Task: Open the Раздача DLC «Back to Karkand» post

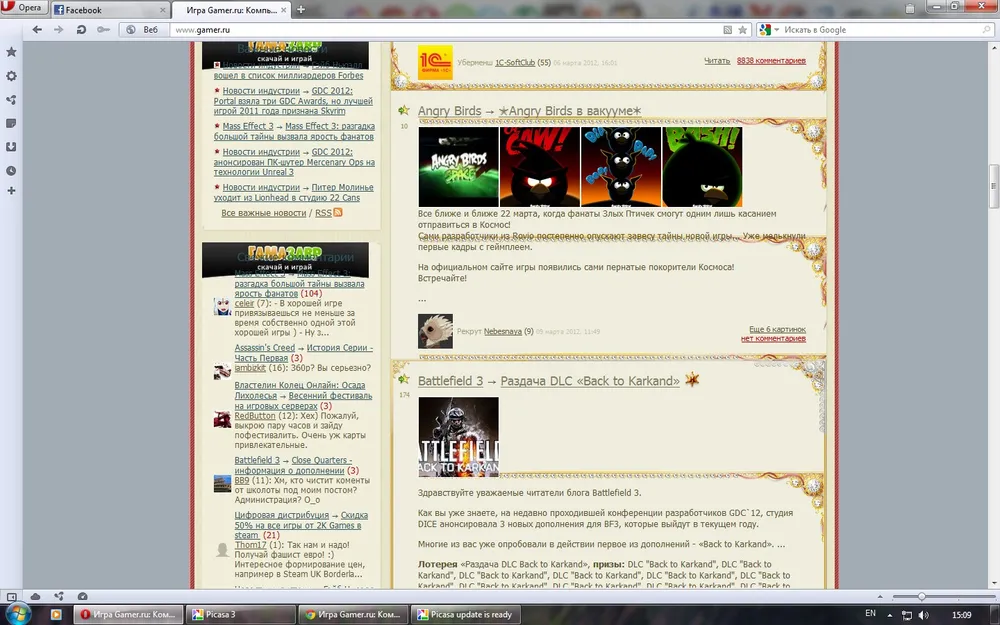Action: [590, 381]
